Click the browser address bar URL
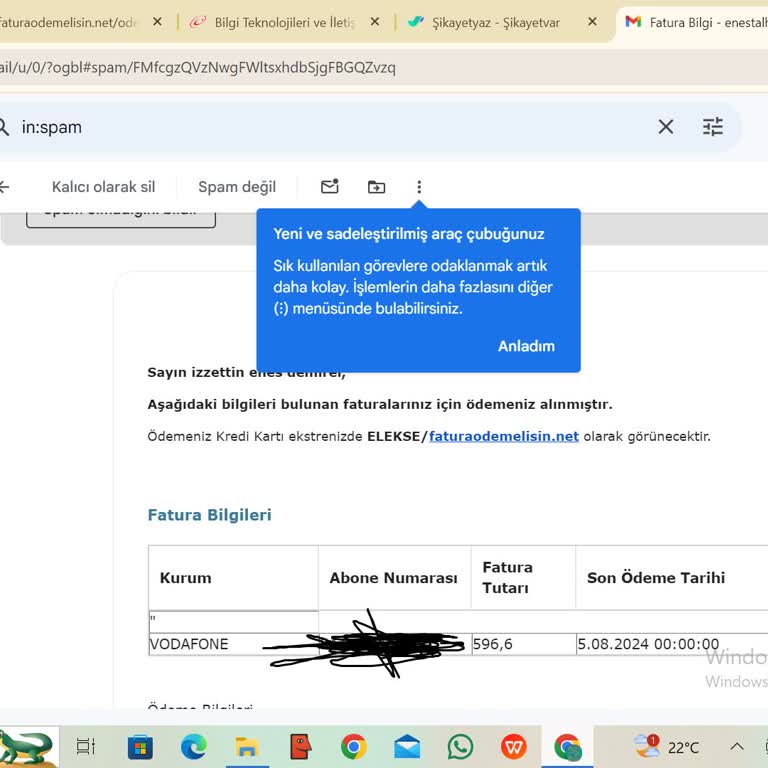 (198, 67)
